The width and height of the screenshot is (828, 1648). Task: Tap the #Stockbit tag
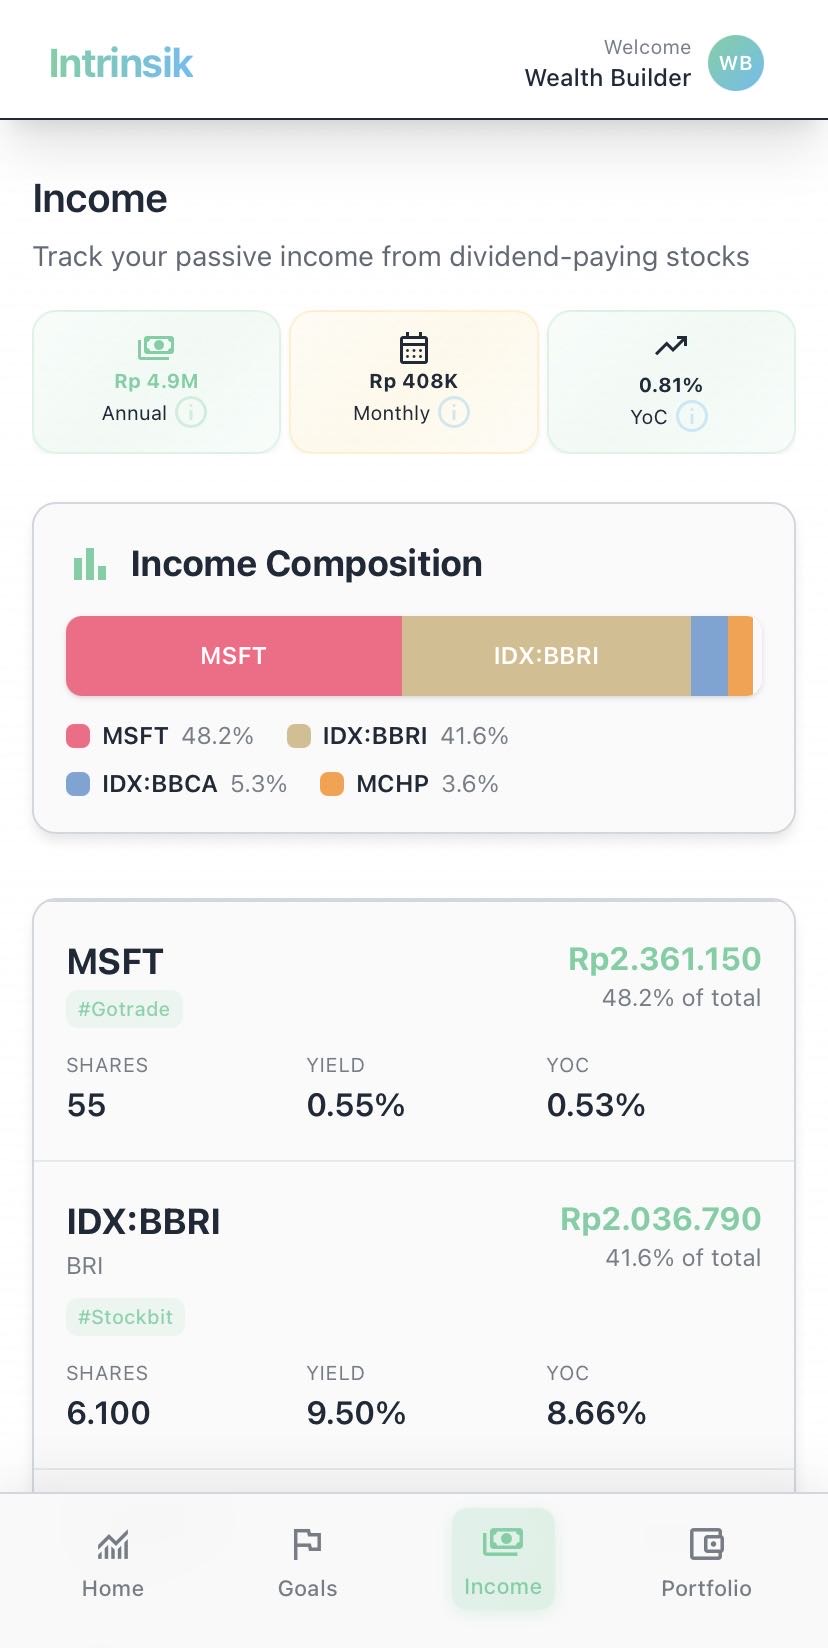point(126,1317)
